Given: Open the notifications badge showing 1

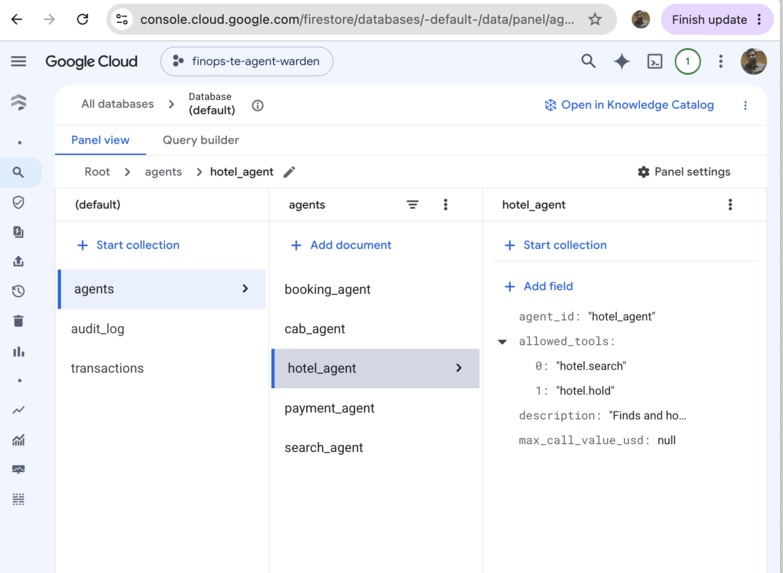Looking at the screenshot, I should 688,61.
